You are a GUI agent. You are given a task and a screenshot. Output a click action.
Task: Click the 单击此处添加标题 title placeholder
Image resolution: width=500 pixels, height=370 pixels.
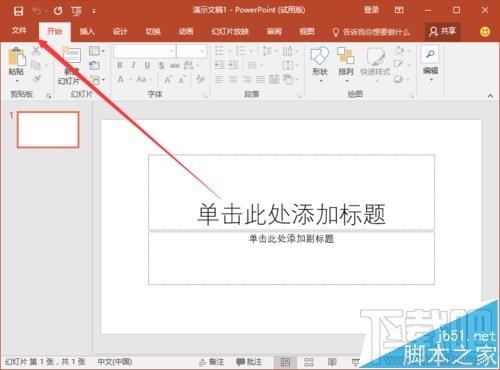coord(291,192)
